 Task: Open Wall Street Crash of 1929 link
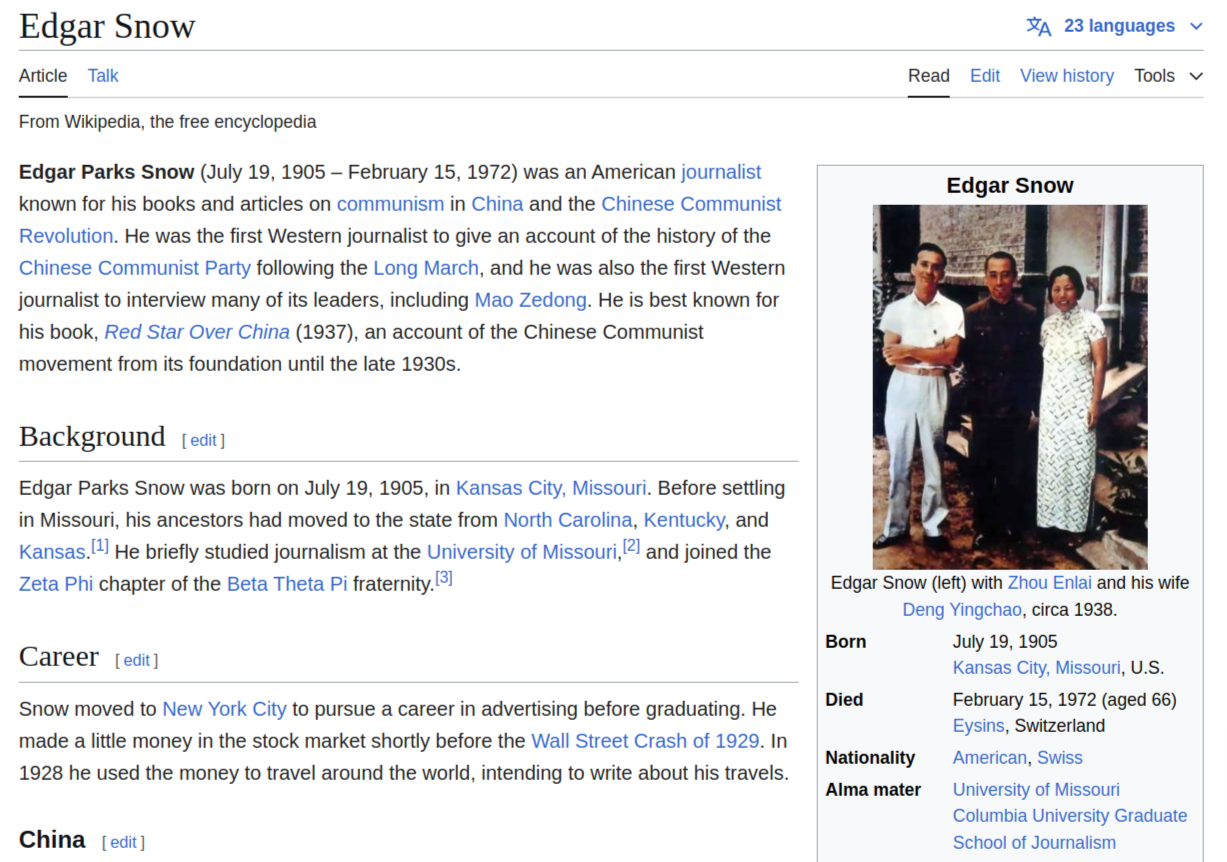coord(645,741)
